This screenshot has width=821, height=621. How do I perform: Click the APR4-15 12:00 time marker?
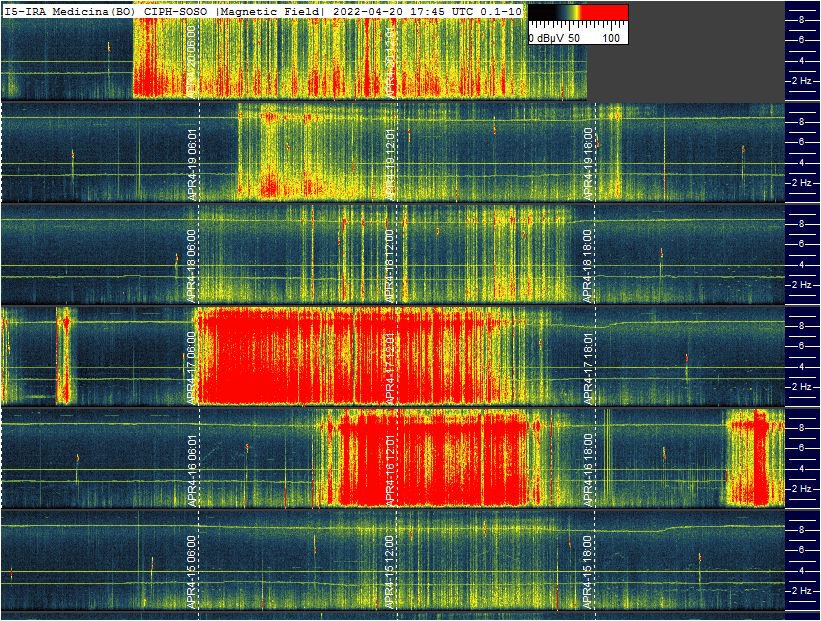tap(389, 571)
